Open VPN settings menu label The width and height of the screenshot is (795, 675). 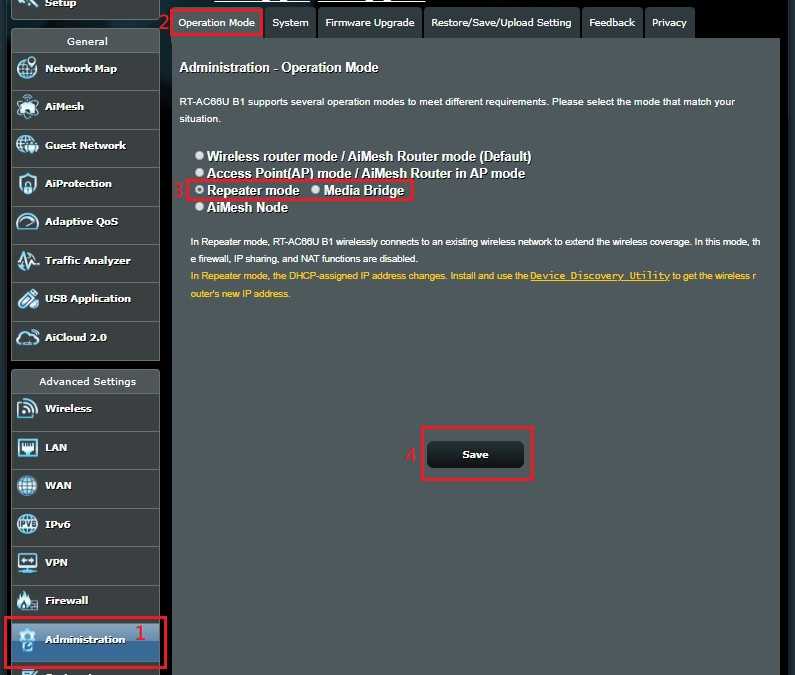pyautogui.click(x=56, y=562)
